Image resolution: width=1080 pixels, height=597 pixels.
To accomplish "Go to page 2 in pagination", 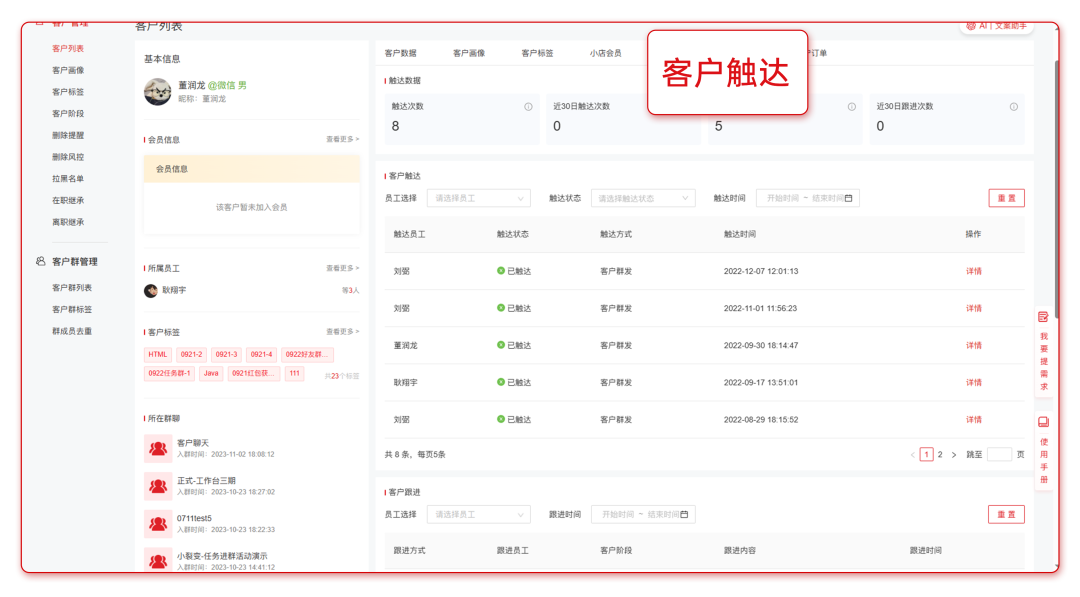I will click(940, 454).
